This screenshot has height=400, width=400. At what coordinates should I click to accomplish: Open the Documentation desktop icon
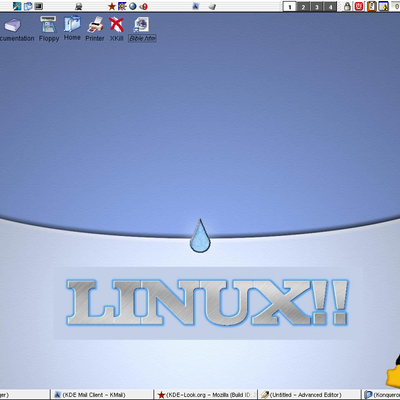[x=13, y=25]
